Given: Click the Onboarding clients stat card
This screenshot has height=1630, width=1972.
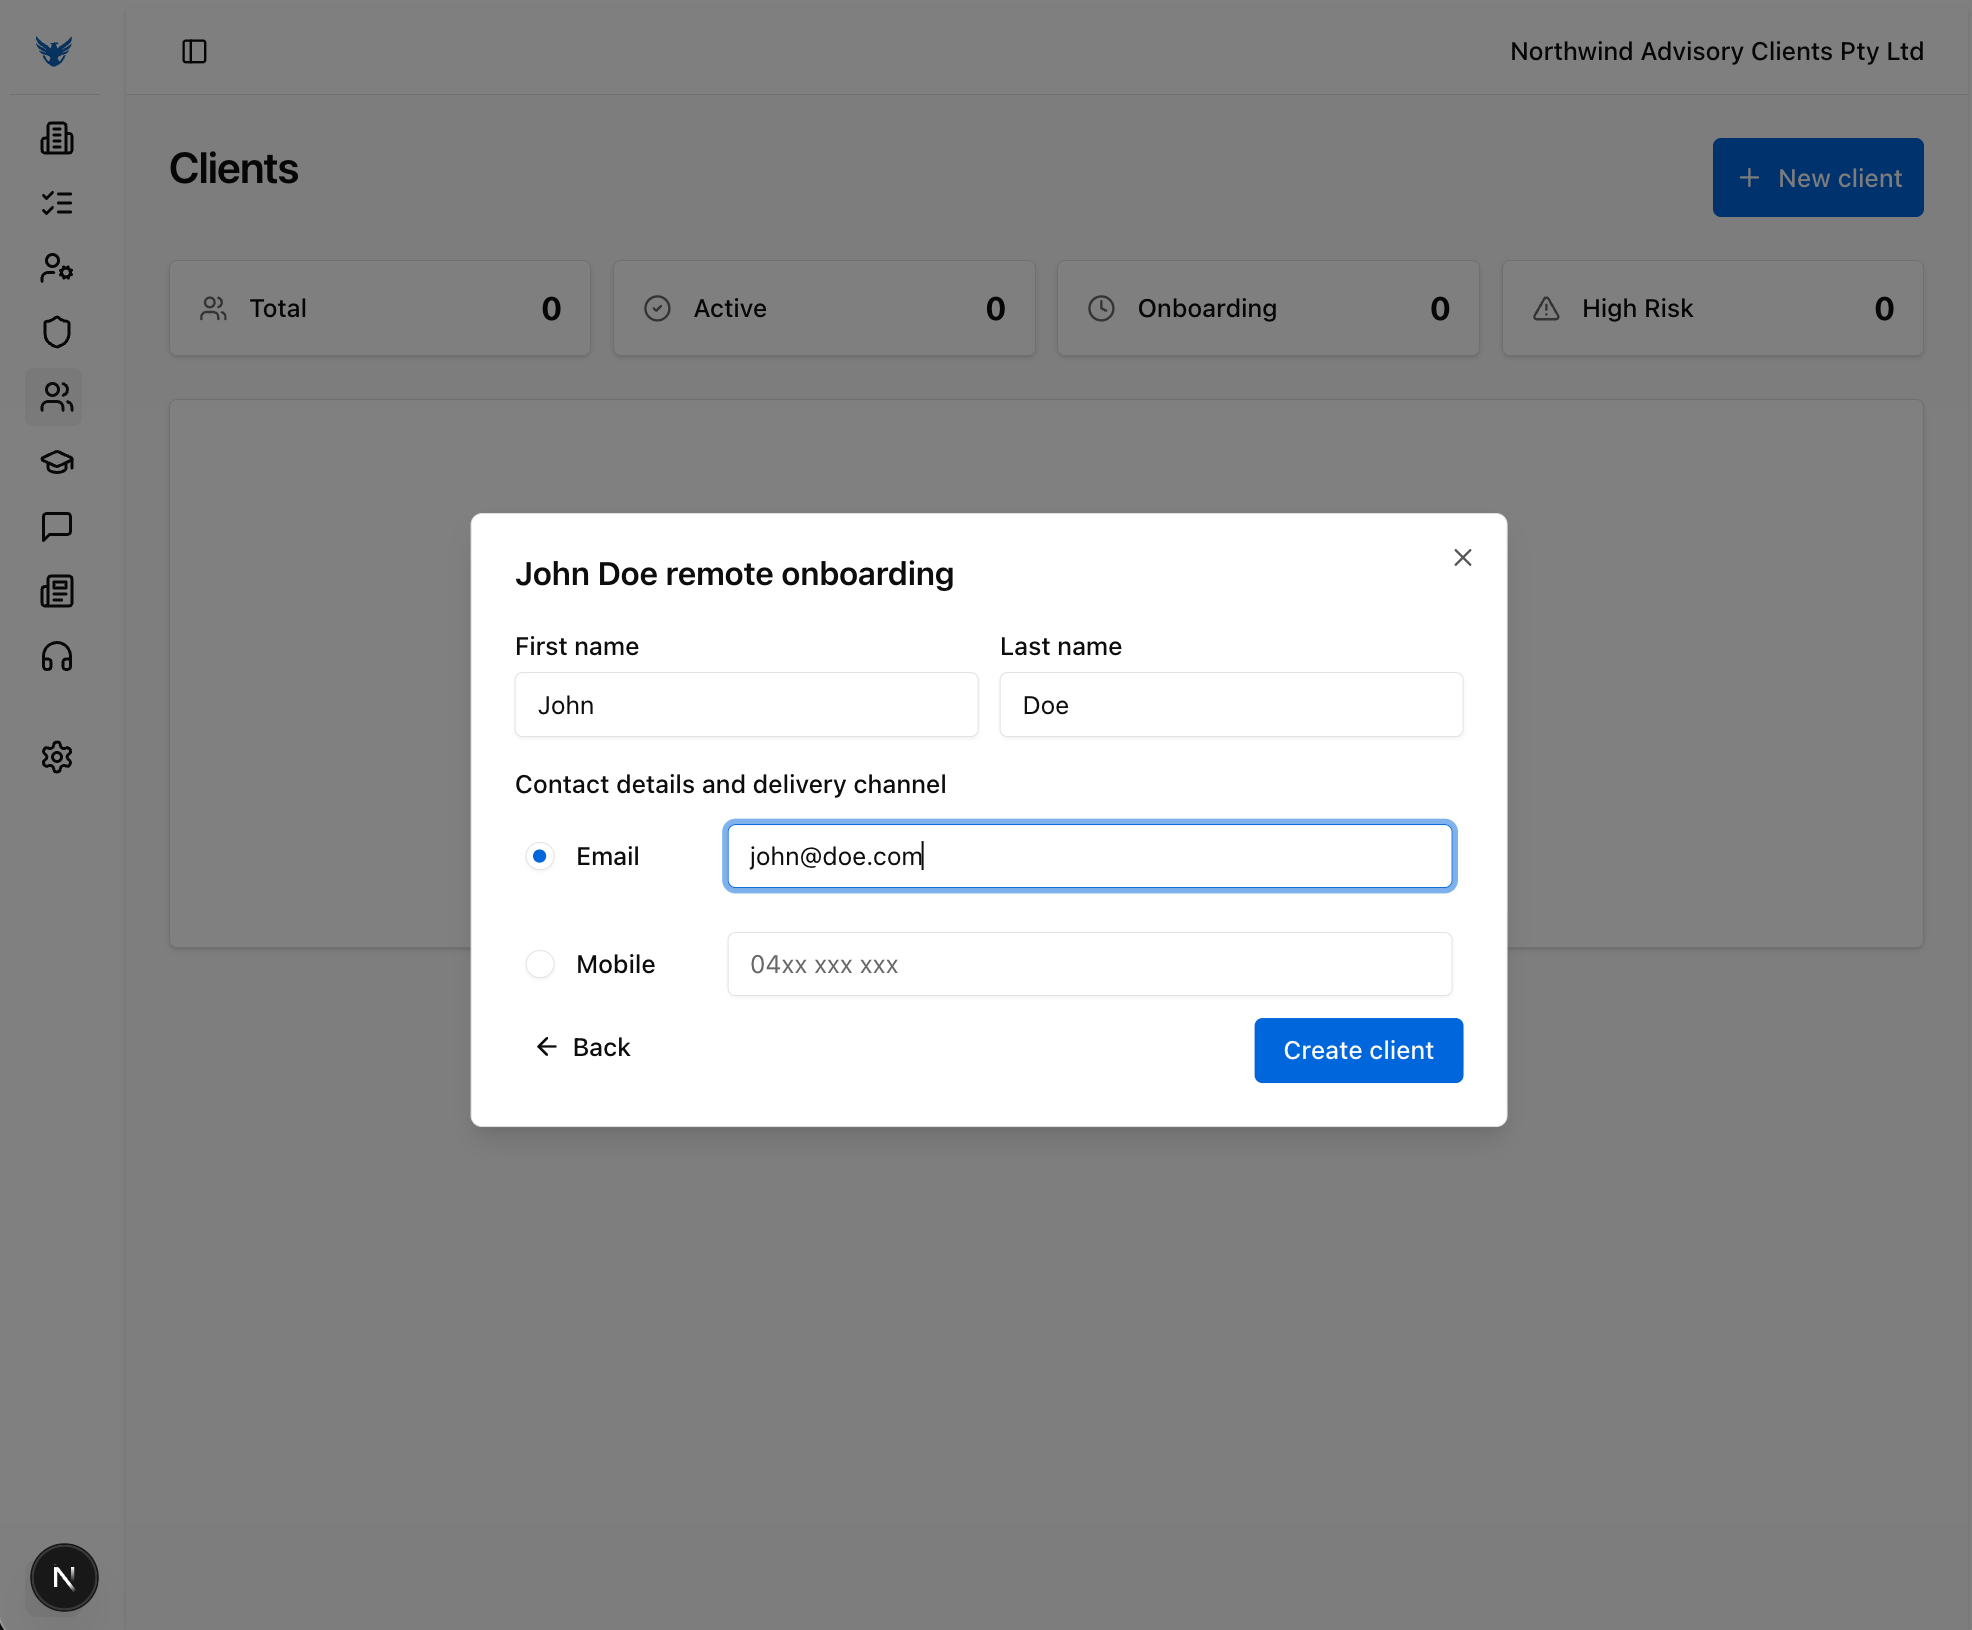Looking at the screenshot, I should (1268, 308).
